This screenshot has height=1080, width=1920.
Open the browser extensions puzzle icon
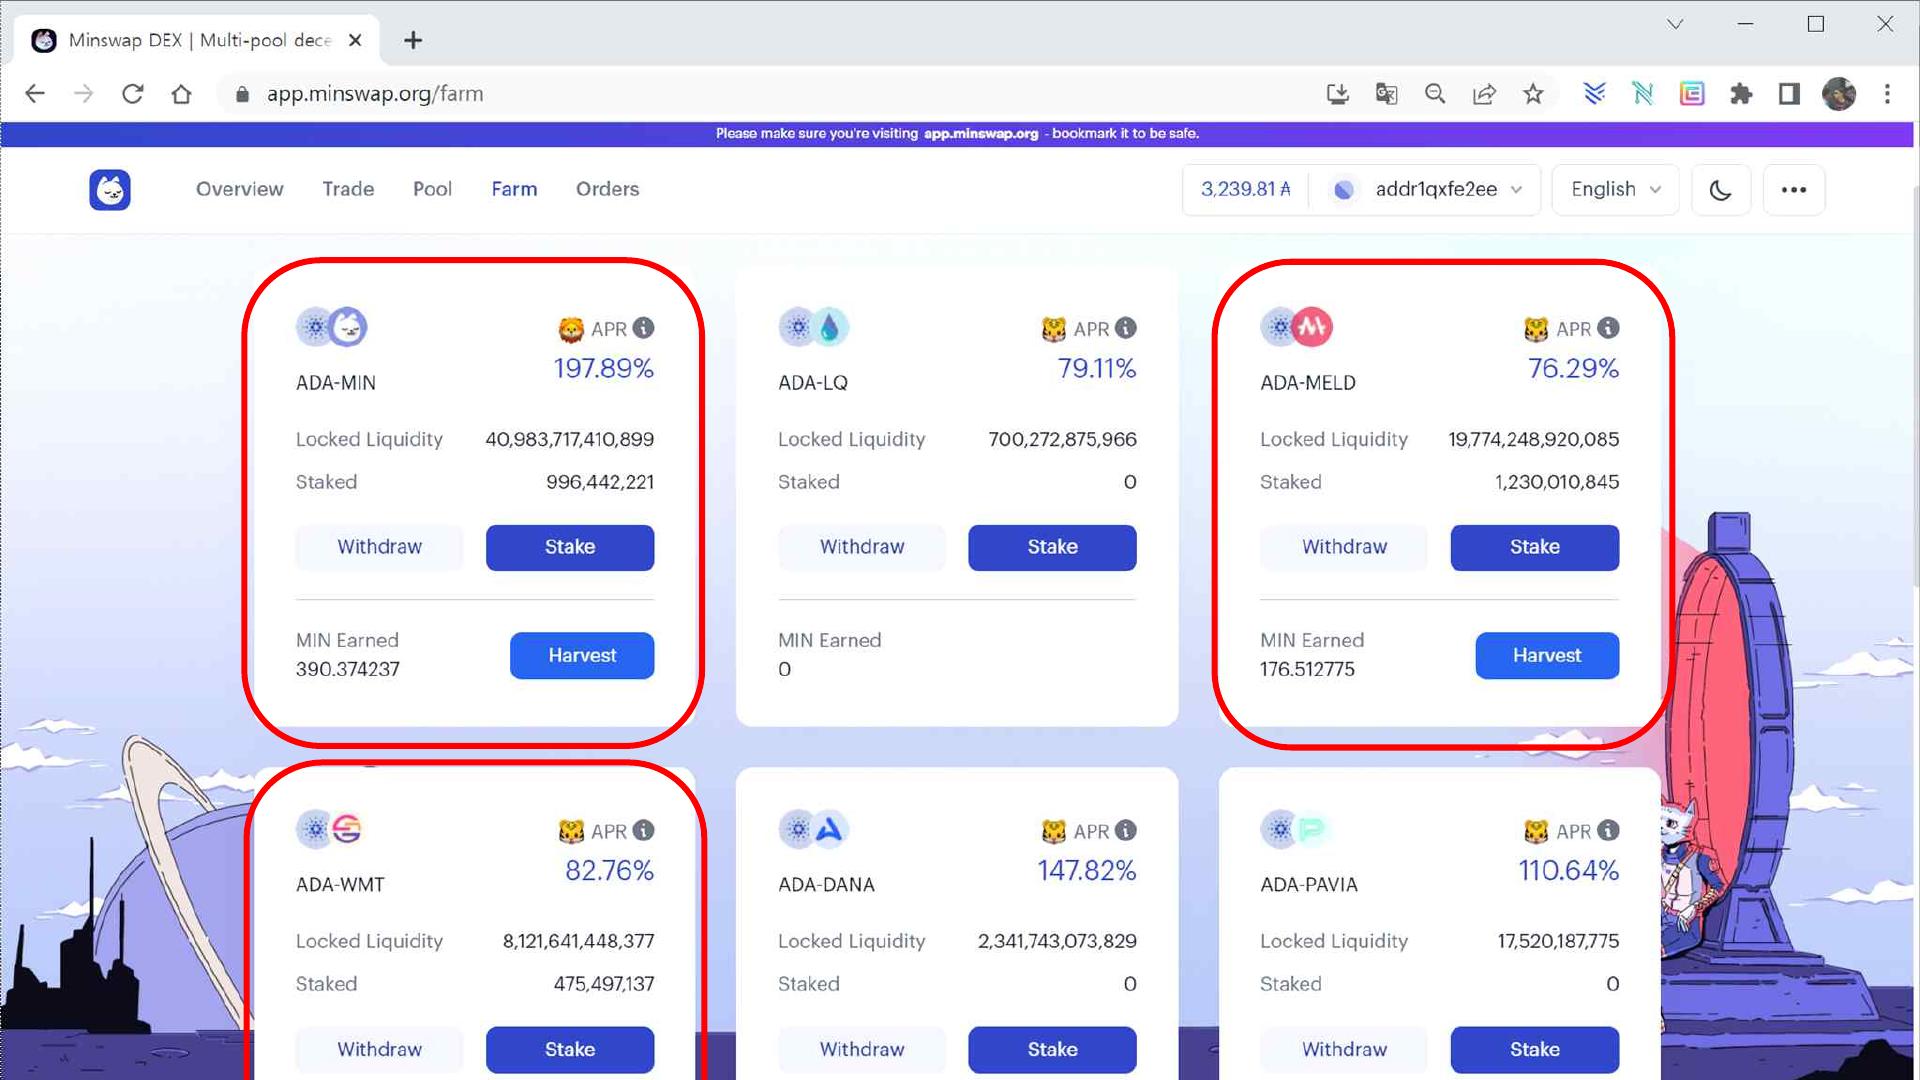[1741, 94]
